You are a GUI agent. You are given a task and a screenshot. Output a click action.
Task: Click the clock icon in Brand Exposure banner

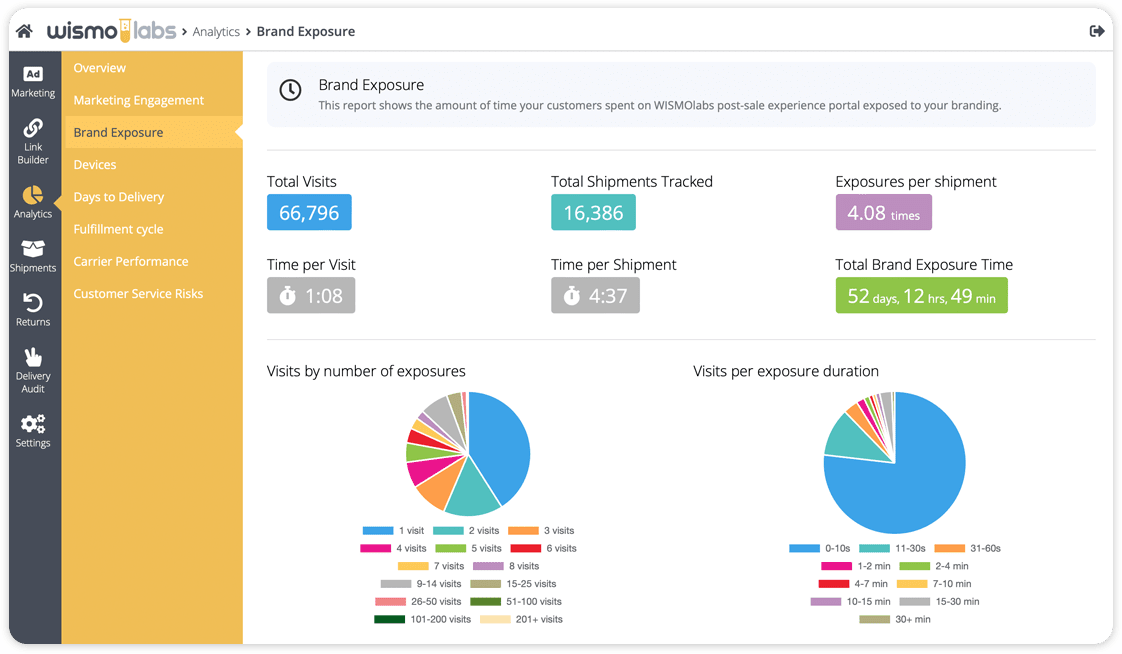pos(290,90)
